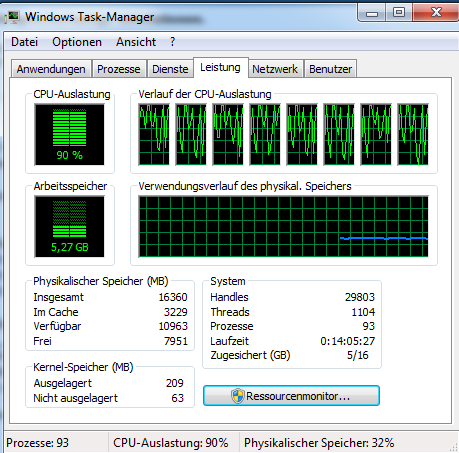459x453 pixels.
Task: Switch to the Prozesse tab
Action: point(119,69)
